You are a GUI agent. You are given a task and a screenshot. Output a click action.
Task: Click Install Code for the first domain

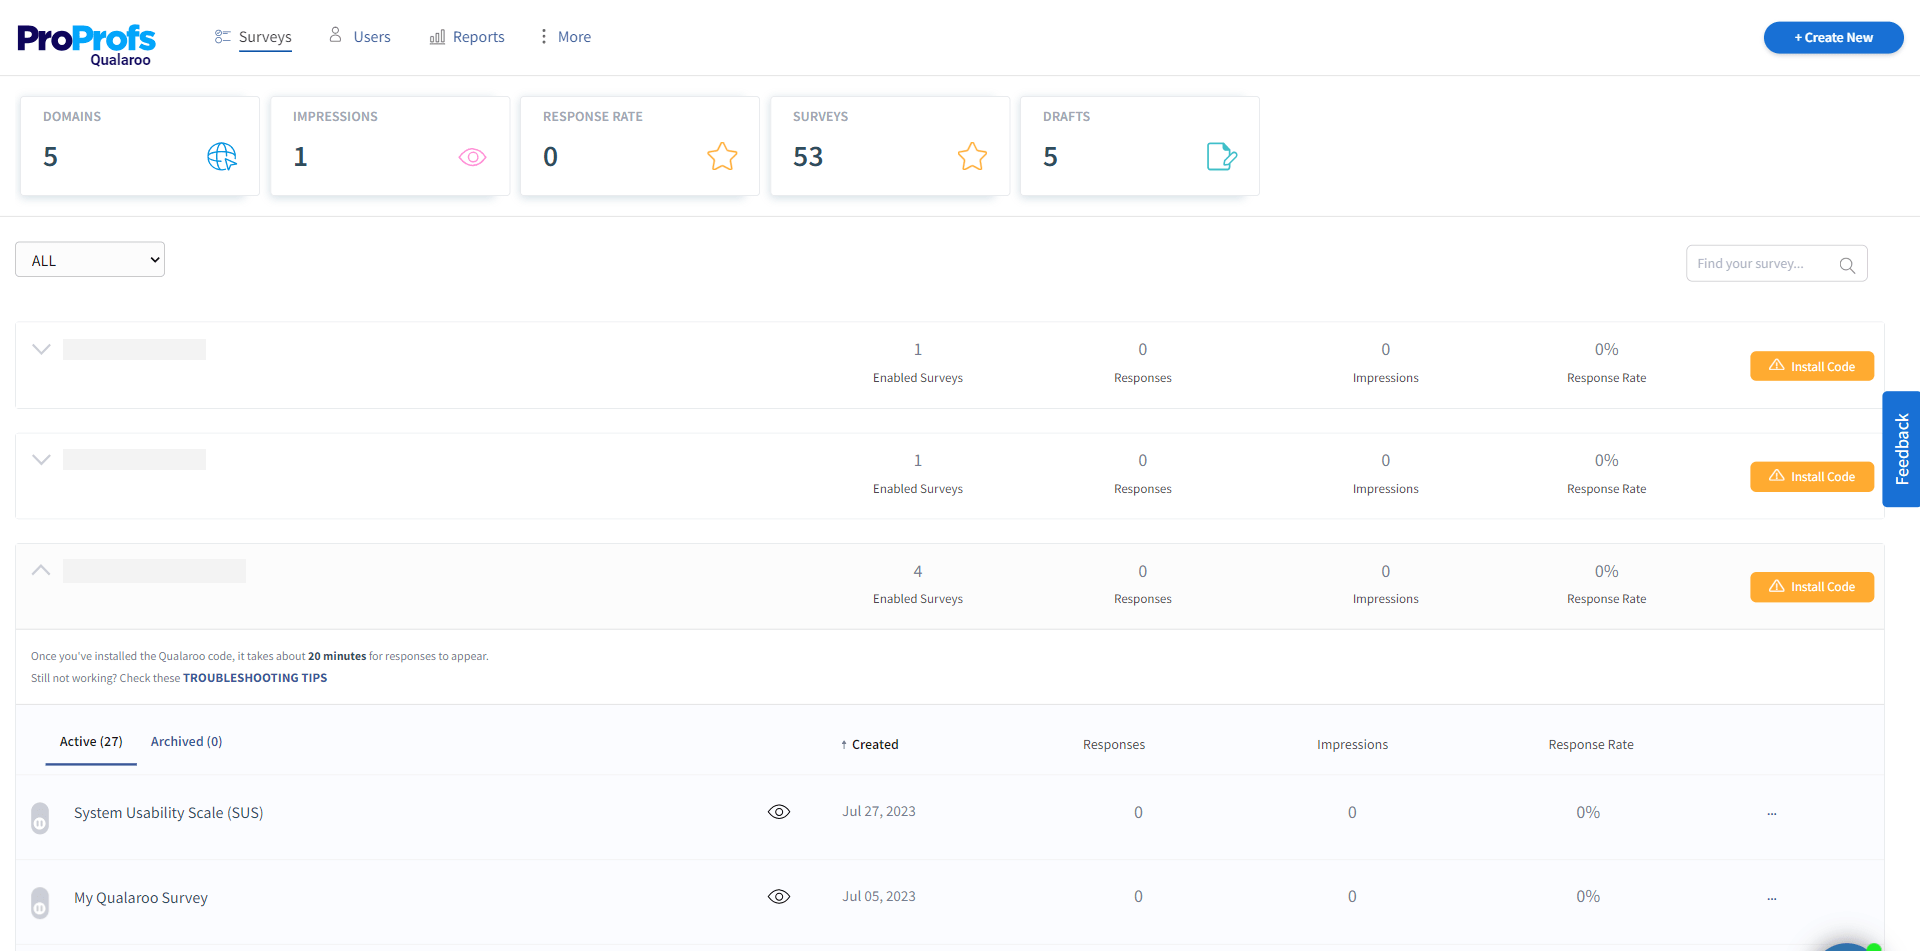pos(1812,366)
